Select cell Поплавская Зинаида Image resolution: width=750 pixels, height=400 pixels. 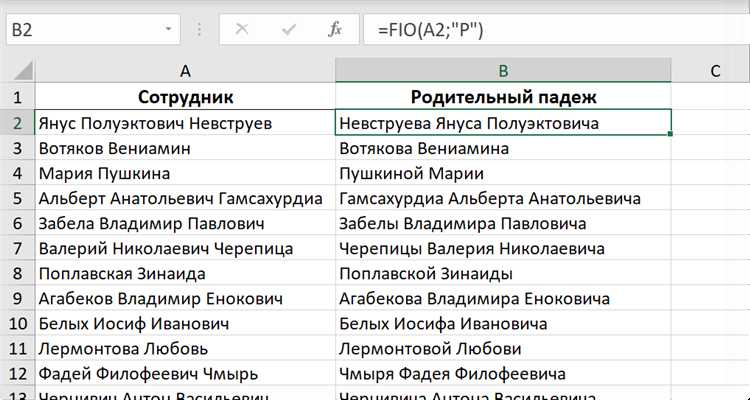[185, 273]
